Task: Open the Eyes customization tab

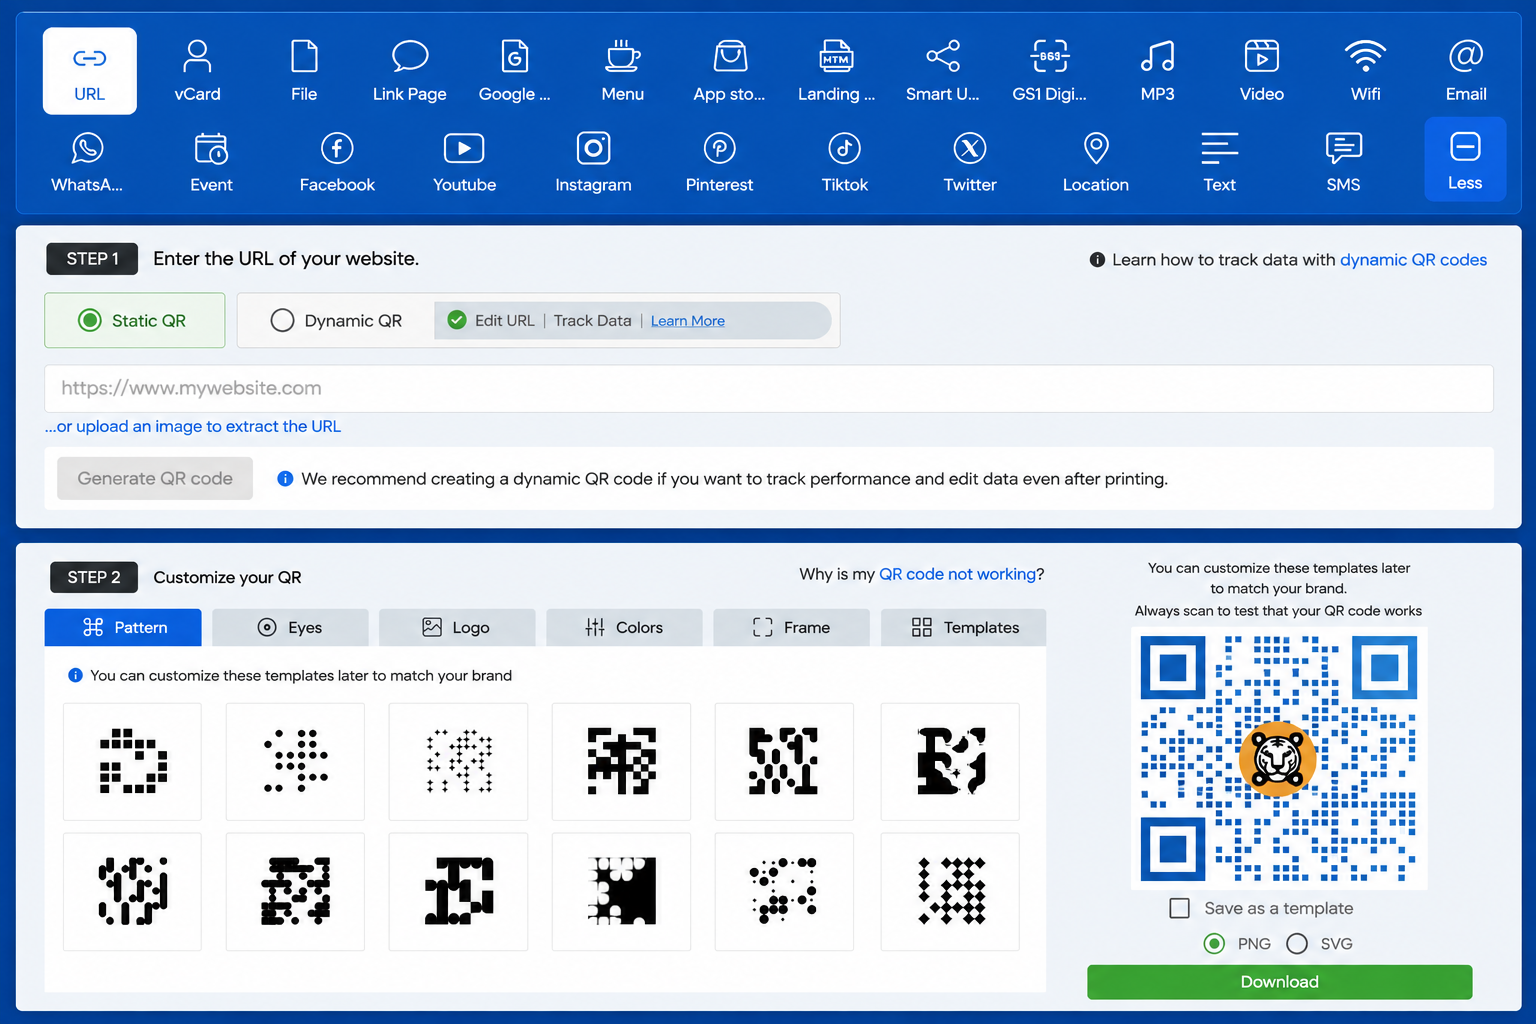Action: coord(290,627)
